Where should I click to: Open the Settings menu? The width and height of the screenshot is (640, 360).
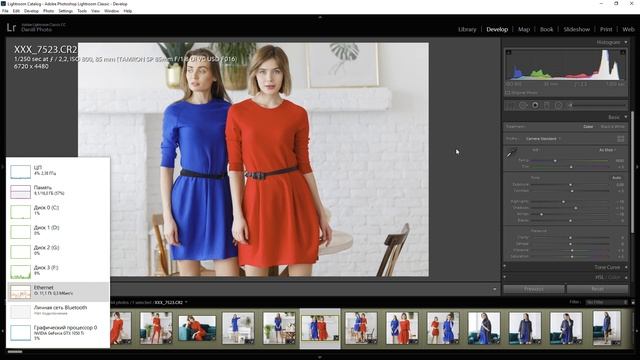65,11
